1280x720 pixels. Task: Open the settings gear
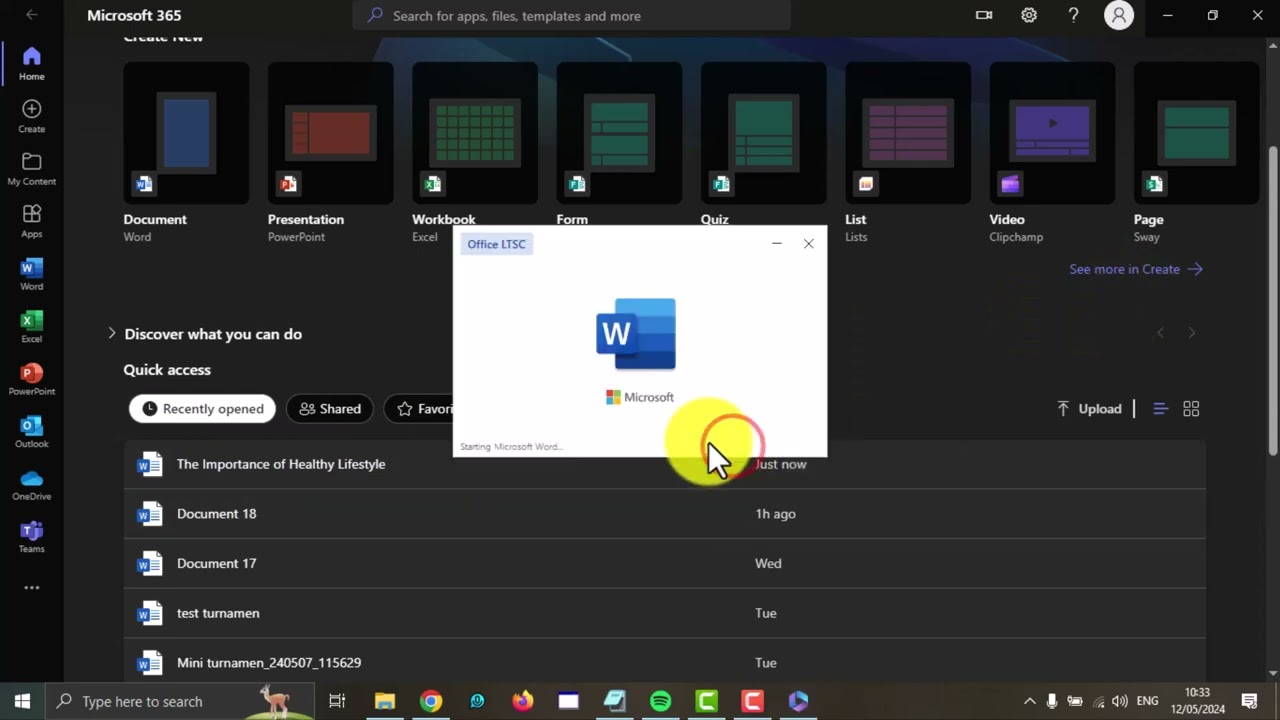pyautogui.click(x=1029, y=15)
